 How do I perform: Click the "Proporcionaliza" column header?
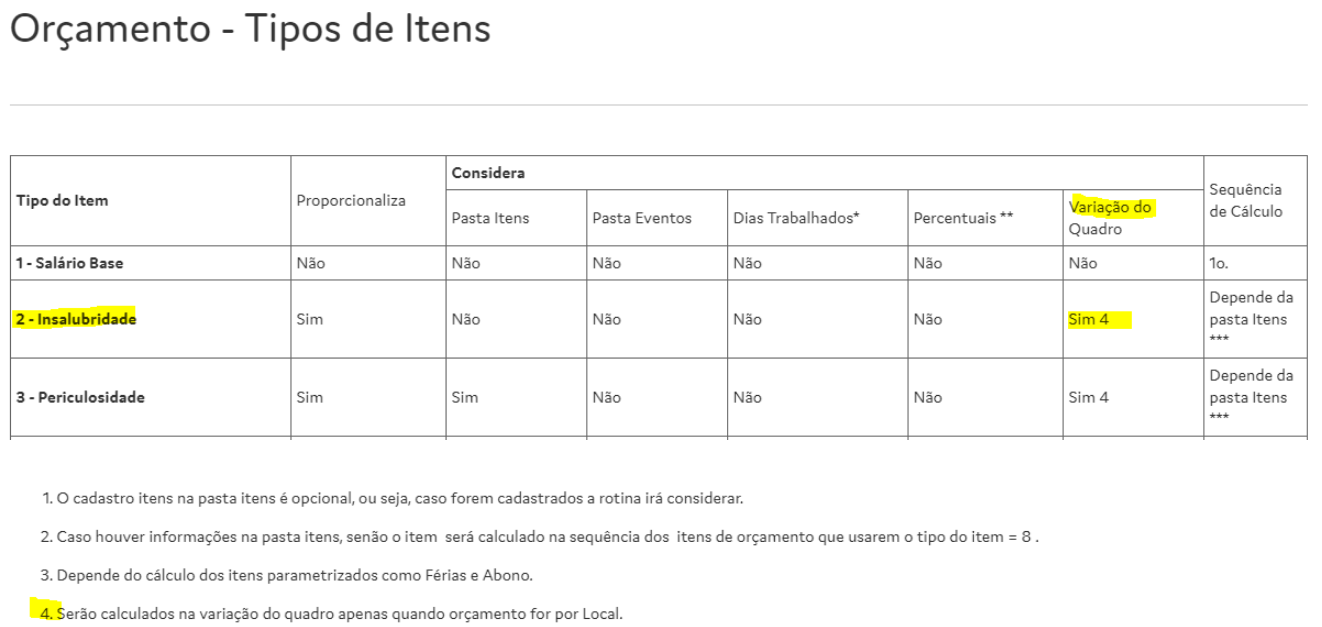pos(351,200)
